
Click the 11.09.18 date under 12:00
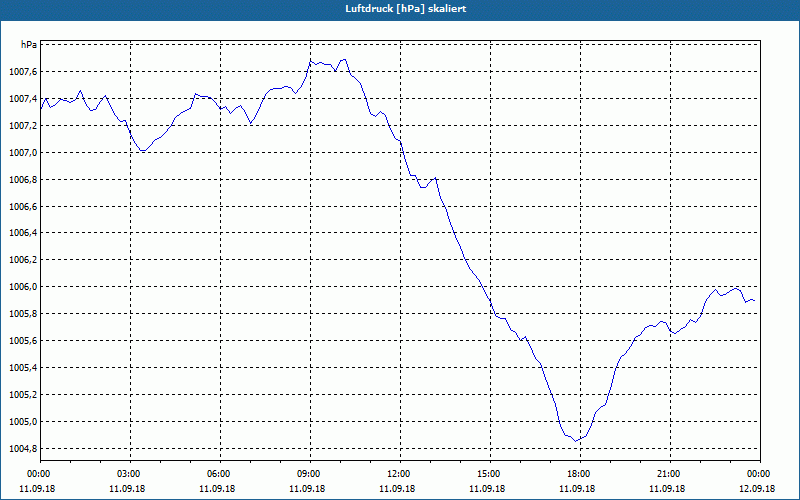click(x=397, y=489)
